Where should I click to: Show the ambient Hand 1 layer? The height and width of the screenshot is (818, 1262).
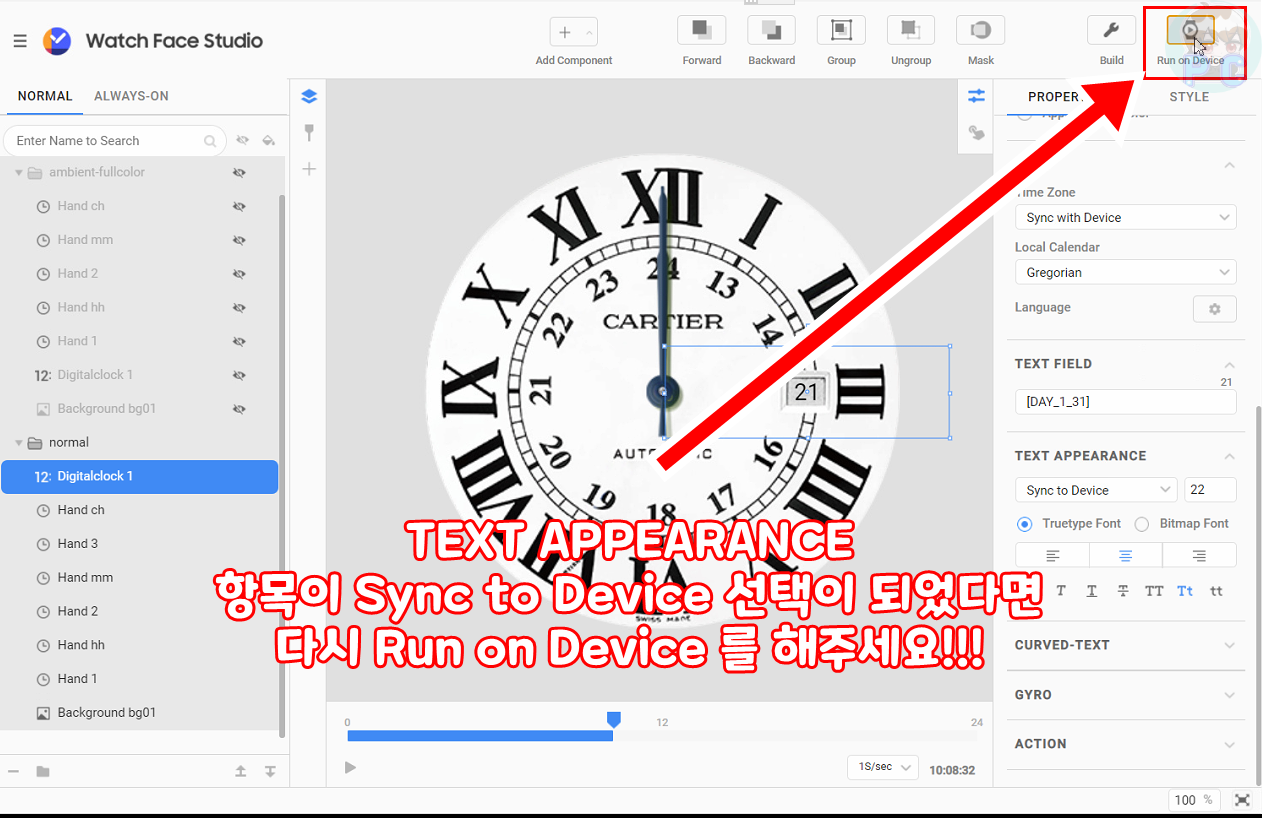tap(239, 341)
